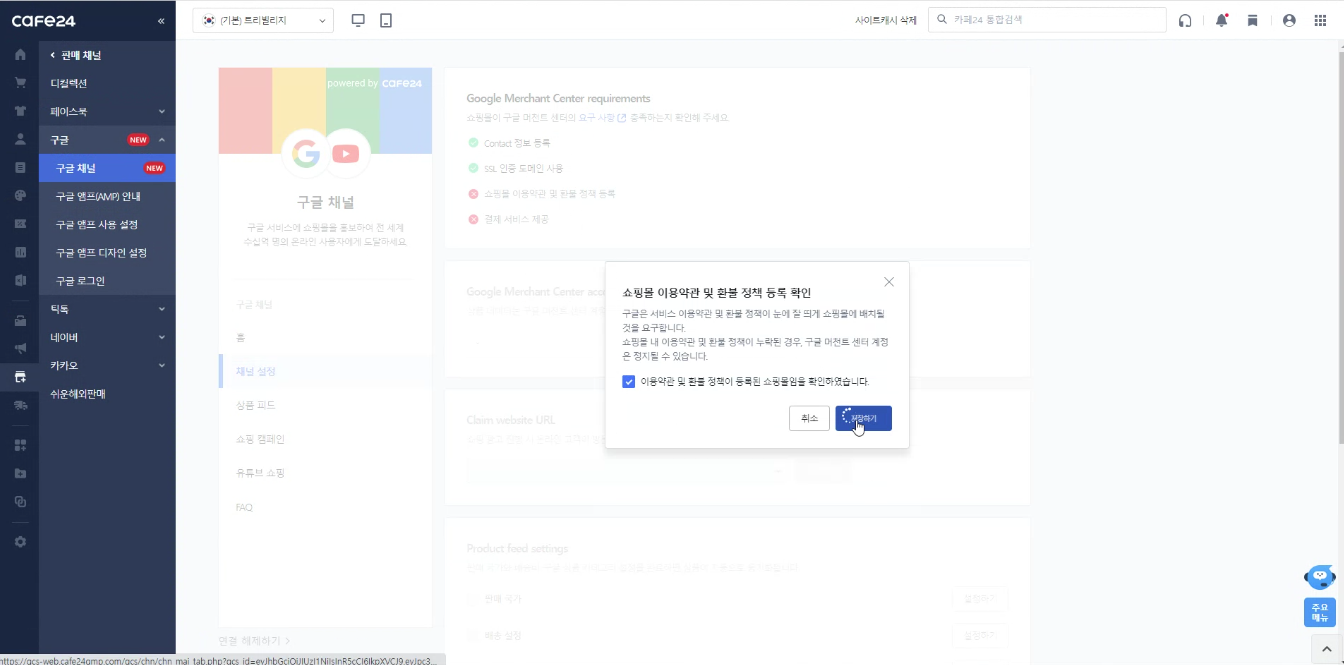Open the (기본) 트리빌리지 shop dropdown
This screenshot has width=1344, height=665.
(263, 20)
